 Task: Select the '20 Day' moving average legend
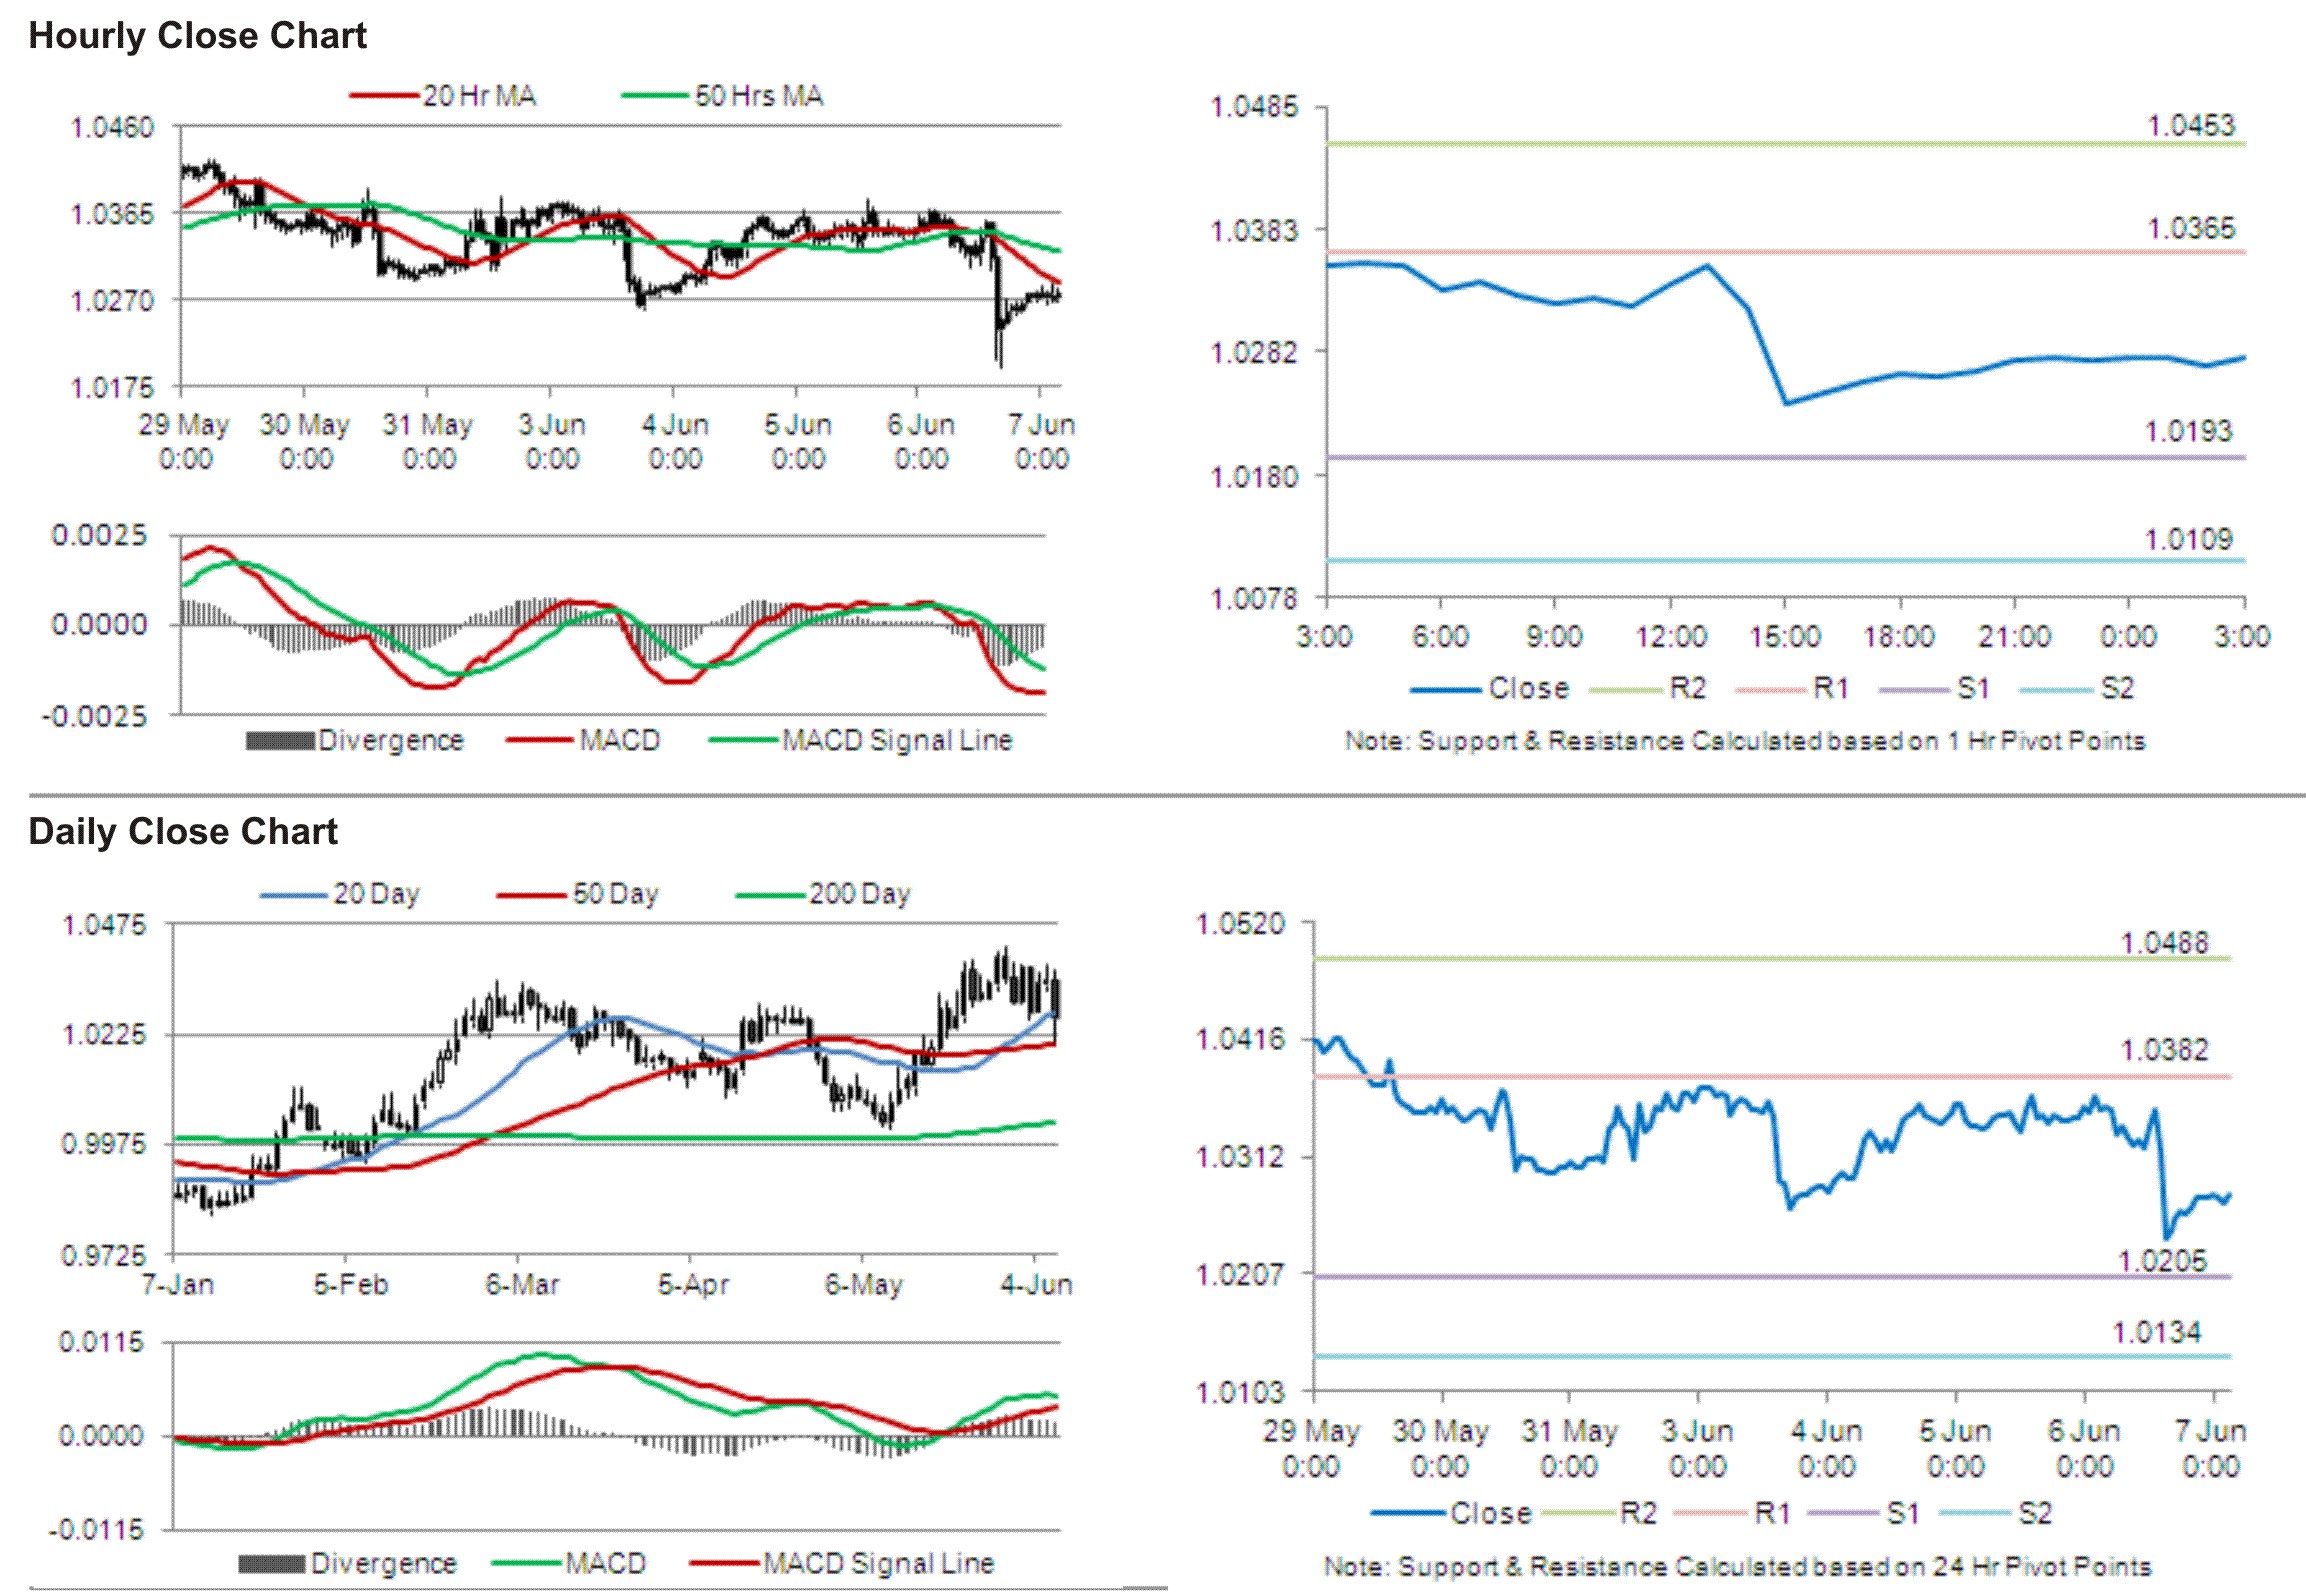pos(340,894)
